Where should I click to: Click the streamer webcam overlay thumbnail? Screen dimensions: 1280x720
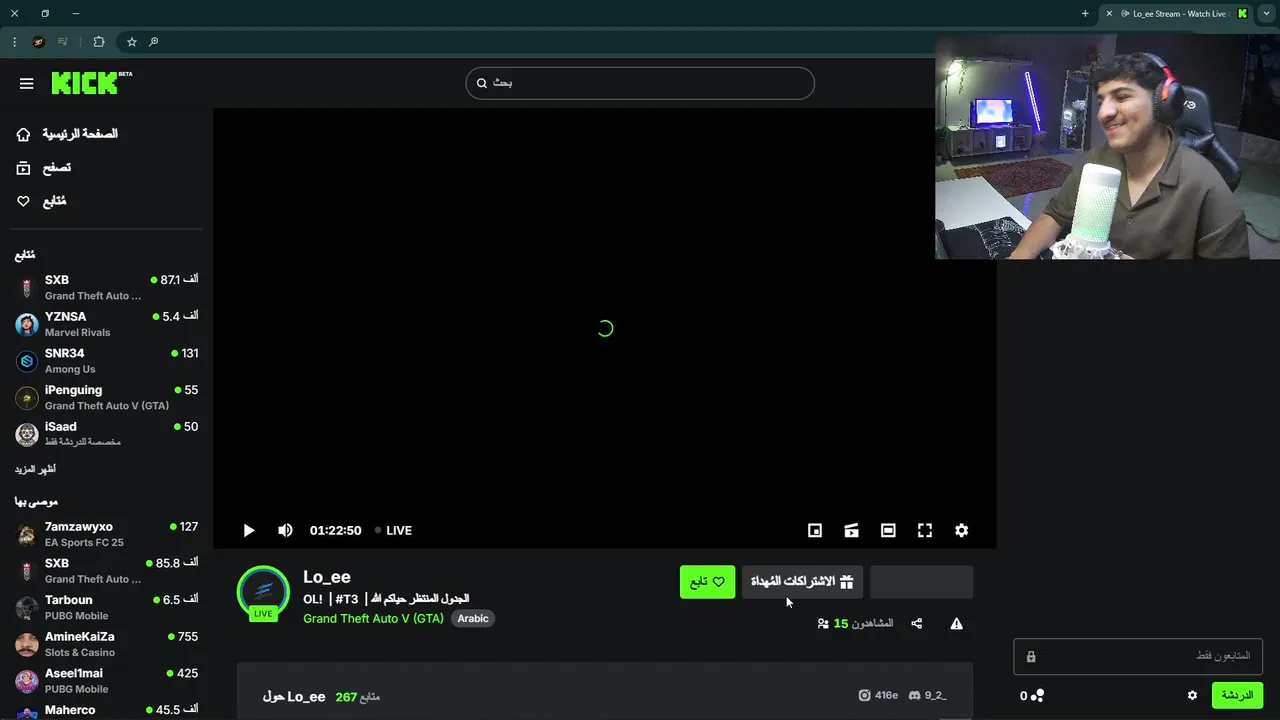pos(1107,146)
